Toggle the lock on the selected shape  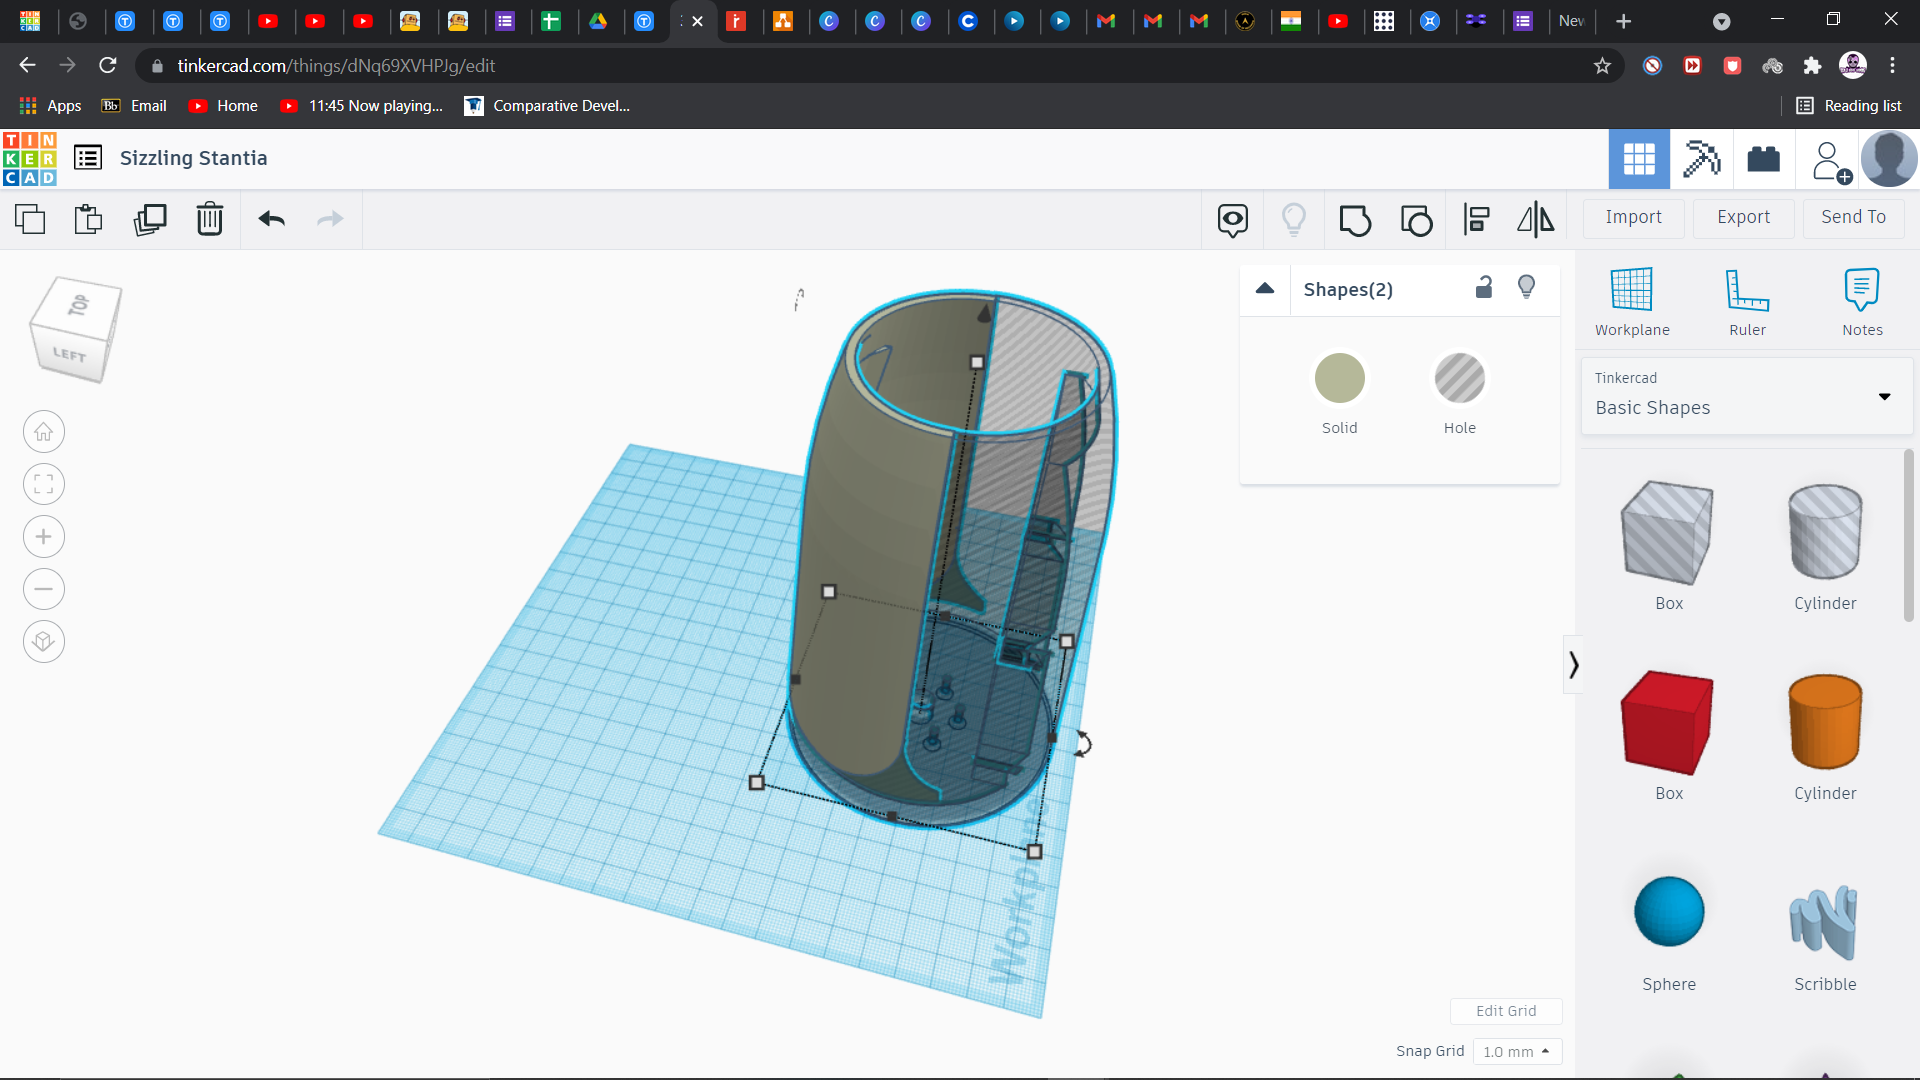click(1484, 287)
